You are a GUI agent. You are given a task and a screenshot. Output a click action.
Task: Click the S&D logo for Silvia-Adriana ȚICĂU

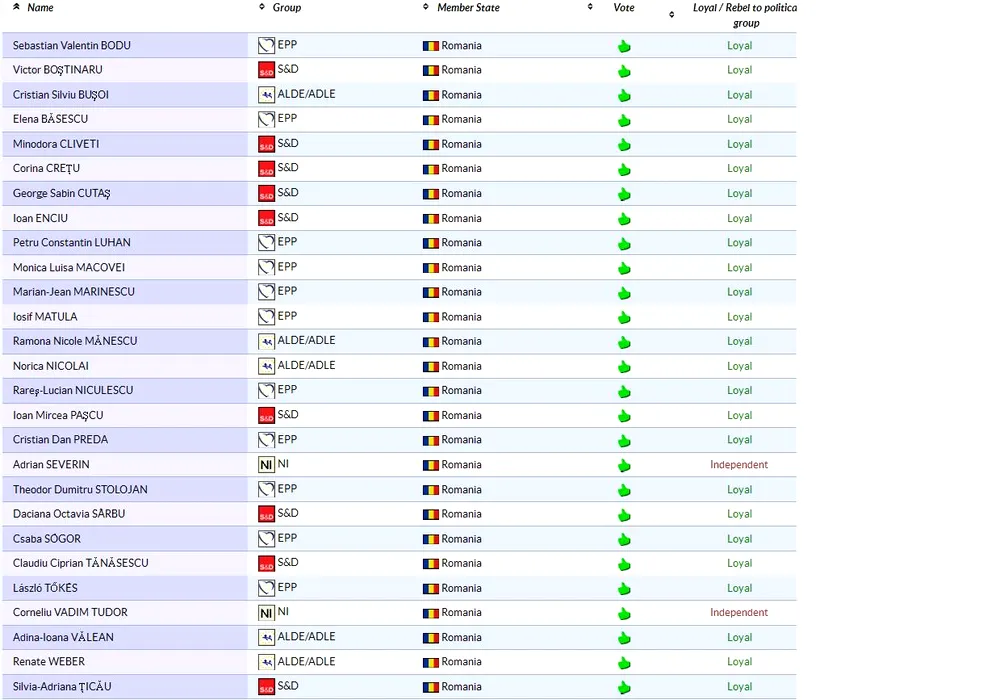point(266,687)
